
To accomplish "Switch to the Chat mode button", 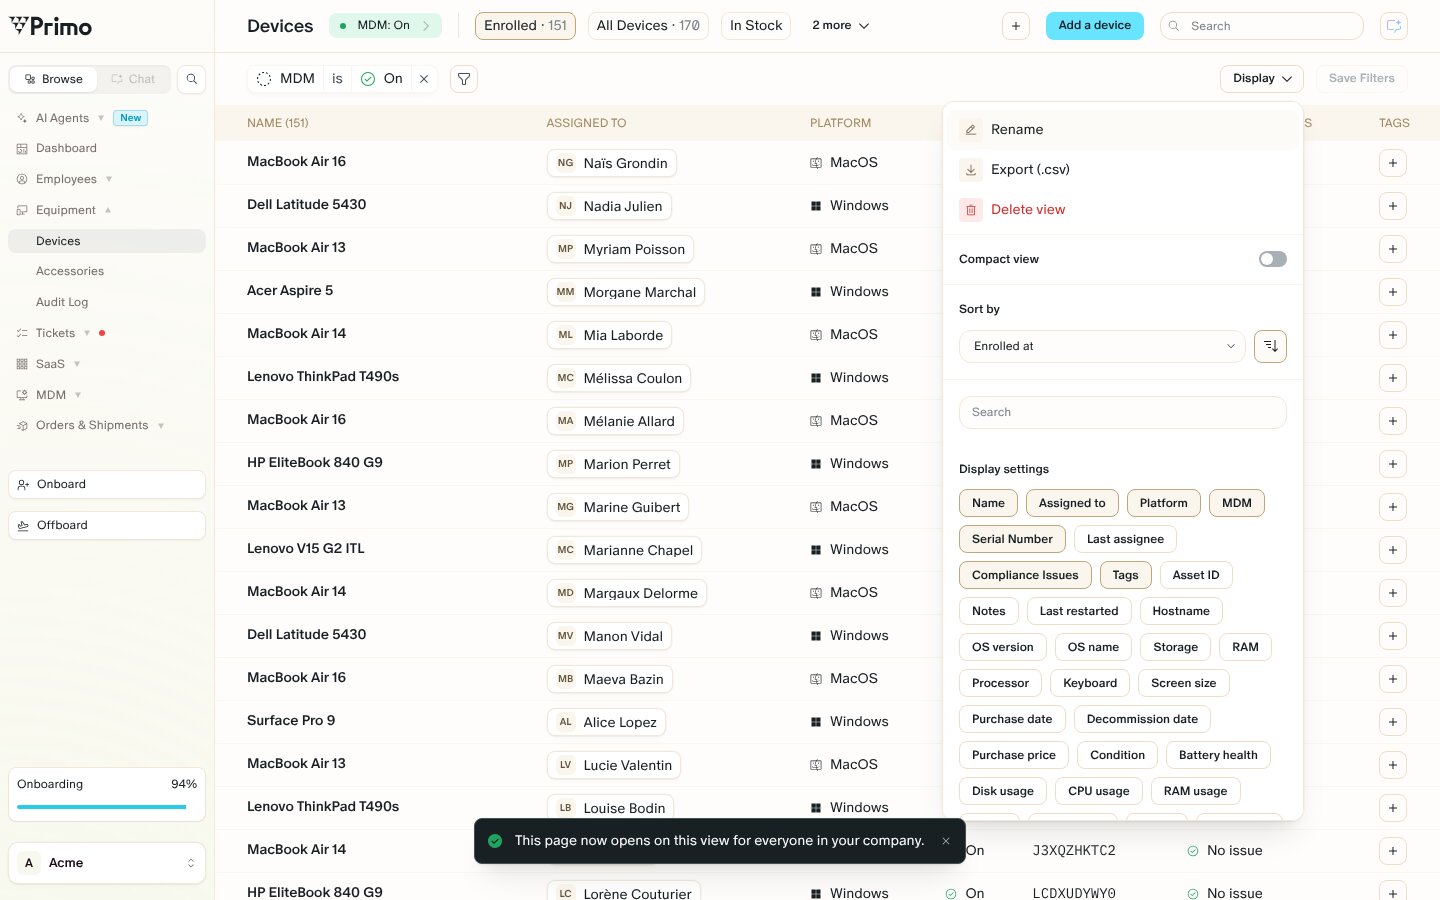I will (133, 79).
